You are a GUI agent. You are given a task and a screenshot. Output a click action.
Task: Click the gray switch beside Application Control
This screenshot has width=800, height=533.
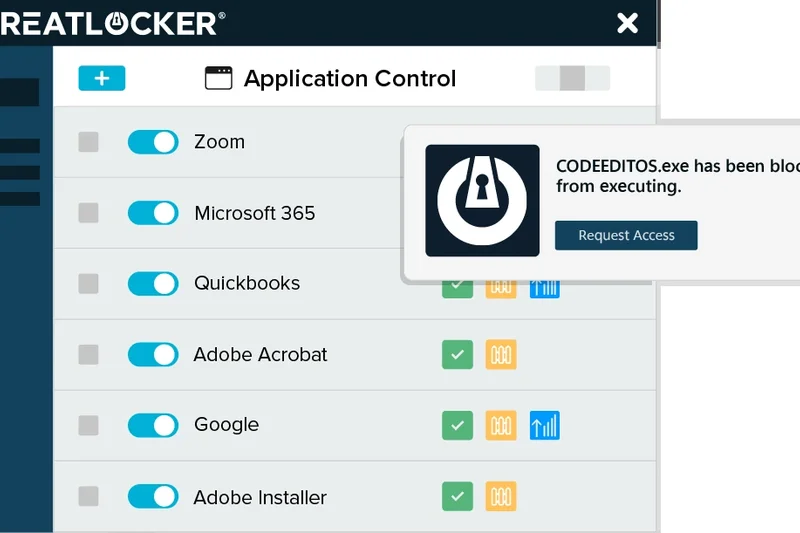572,78
